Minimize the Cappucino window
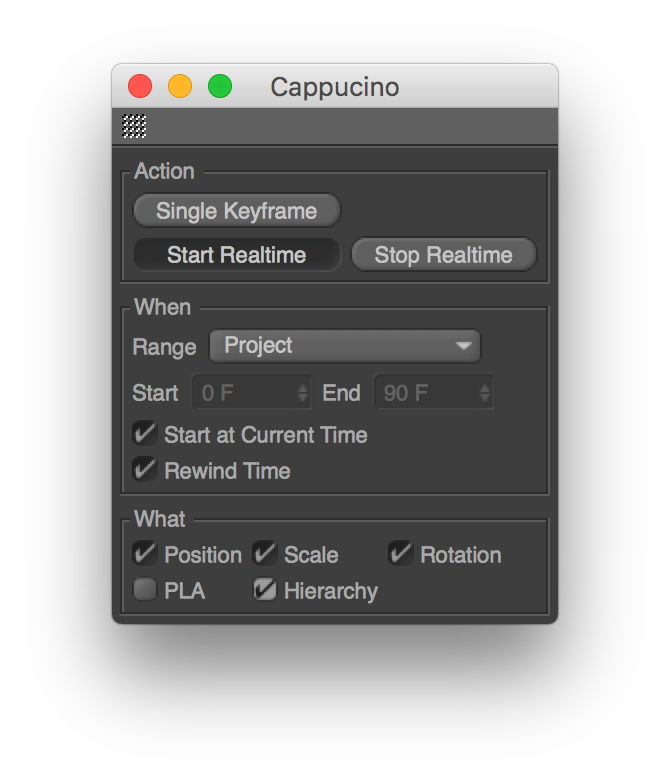The height and width of the screenshot is (784, 670). [180, 86]
